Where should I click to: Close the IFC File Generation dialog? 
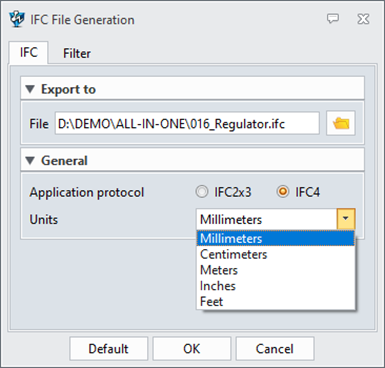pyautogui.click(x=363, y=19)
